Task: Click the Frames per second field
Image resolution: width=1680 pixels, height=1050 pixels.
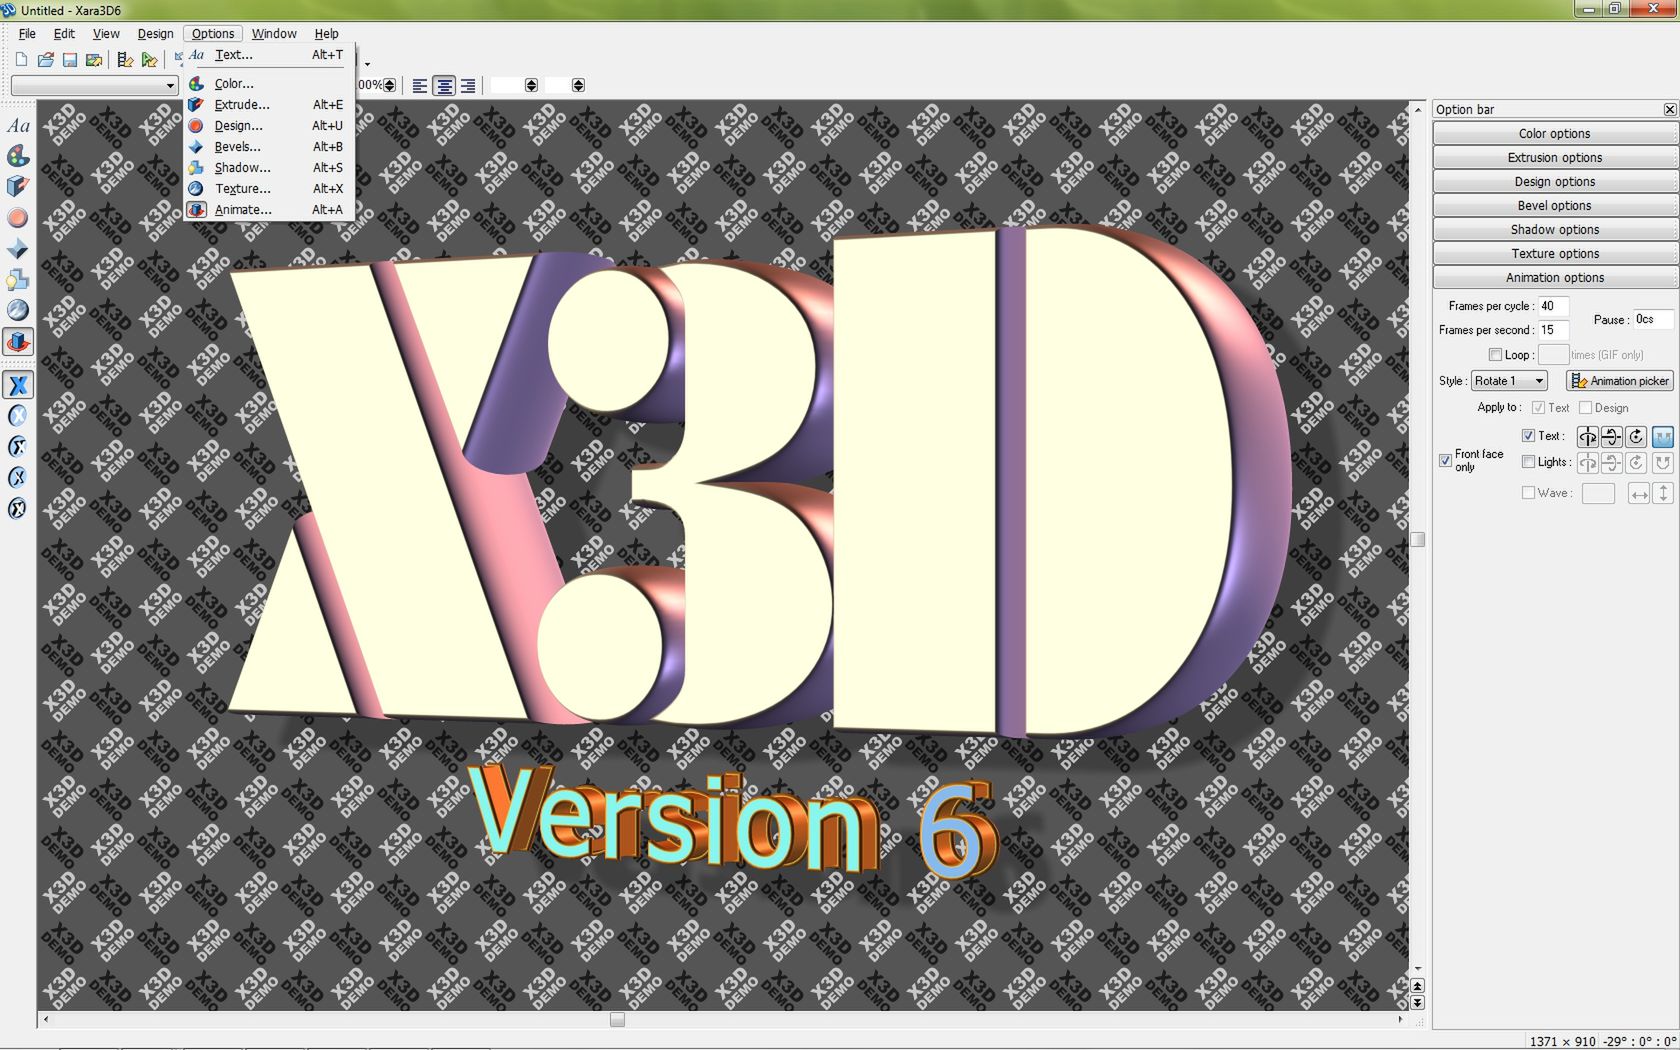Action: click(1553, 330)
